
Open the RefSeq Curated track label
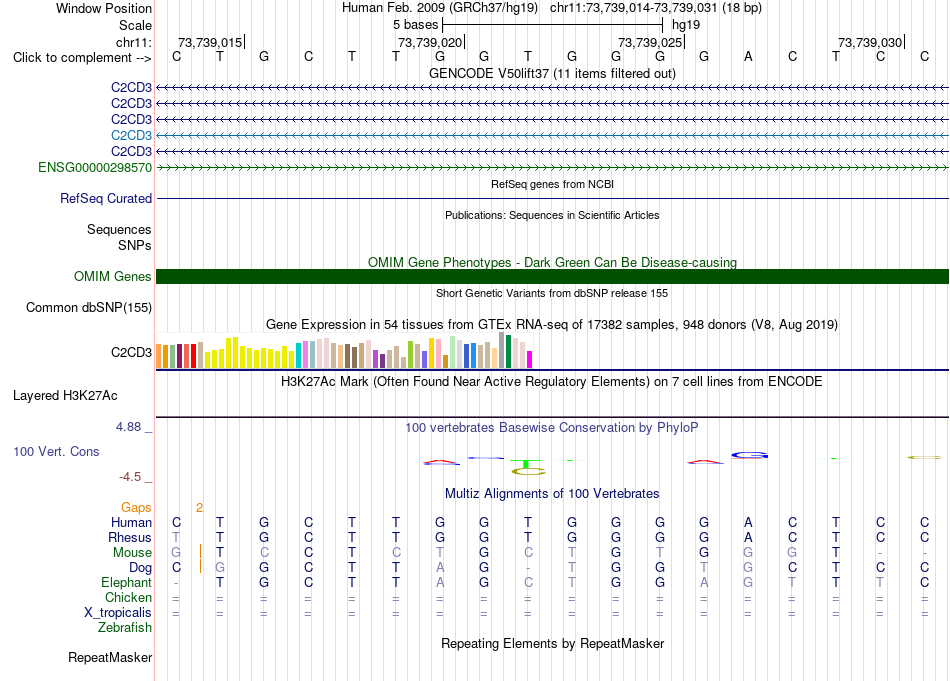click(106, 198)
